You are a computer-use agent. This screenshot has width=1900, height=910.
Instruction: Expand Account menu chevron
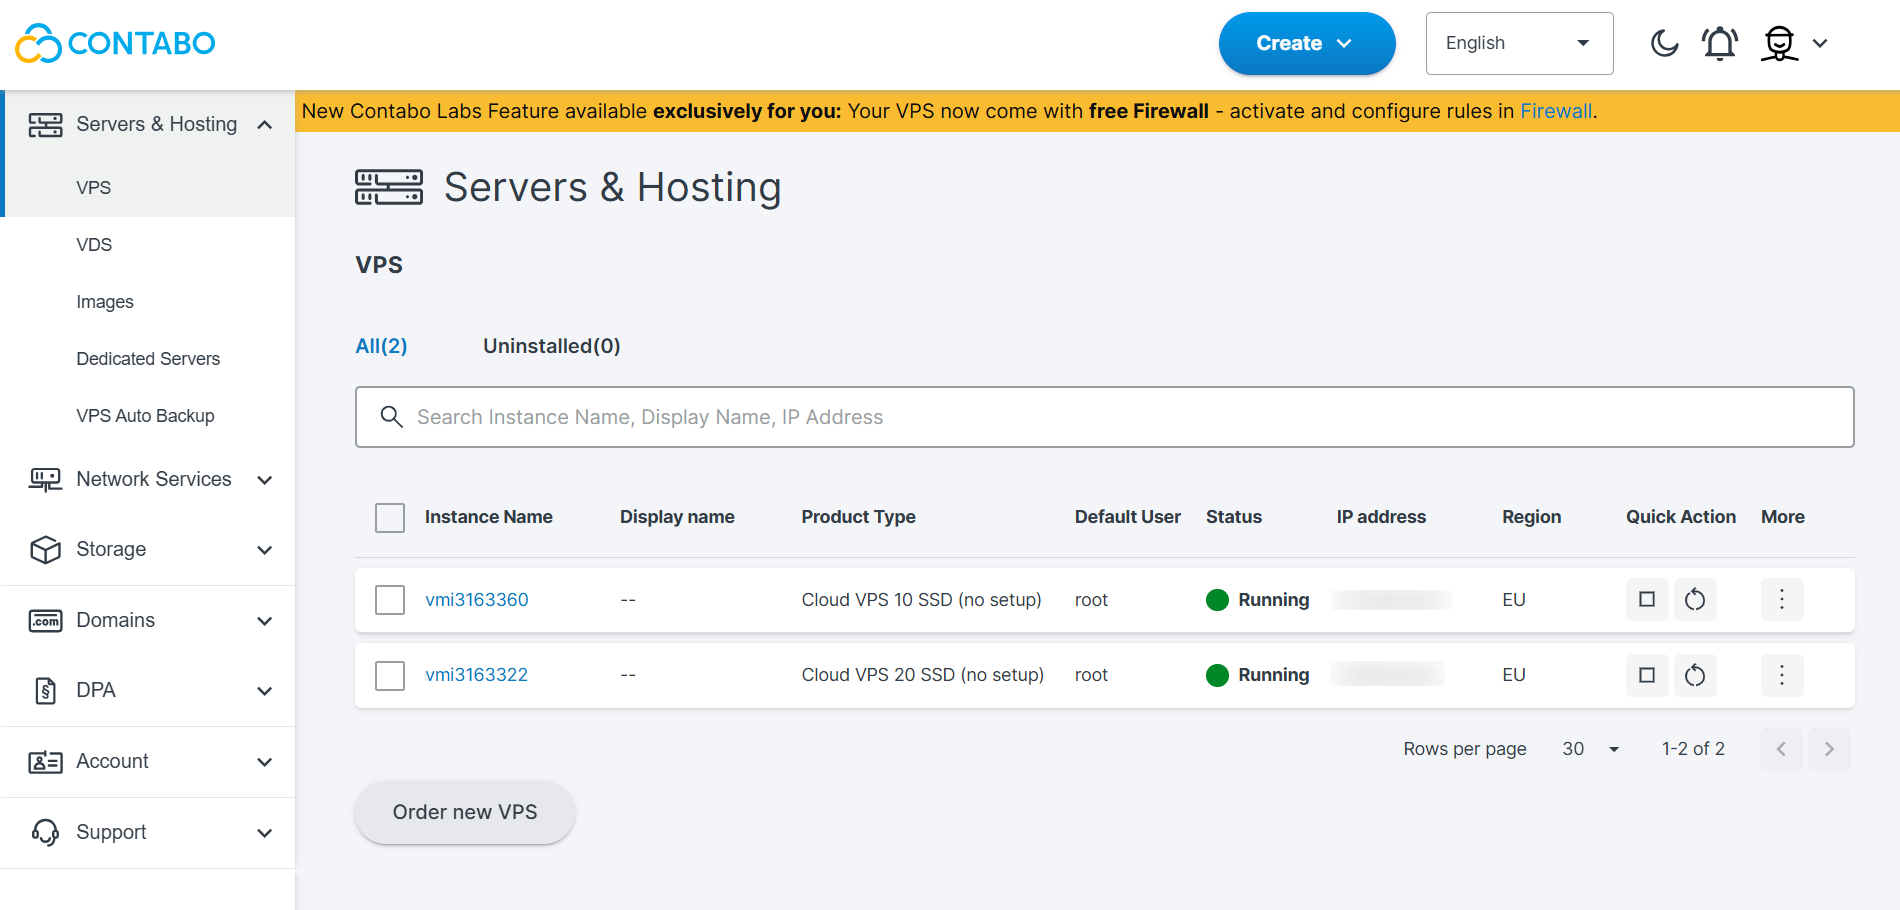(265, 762)
